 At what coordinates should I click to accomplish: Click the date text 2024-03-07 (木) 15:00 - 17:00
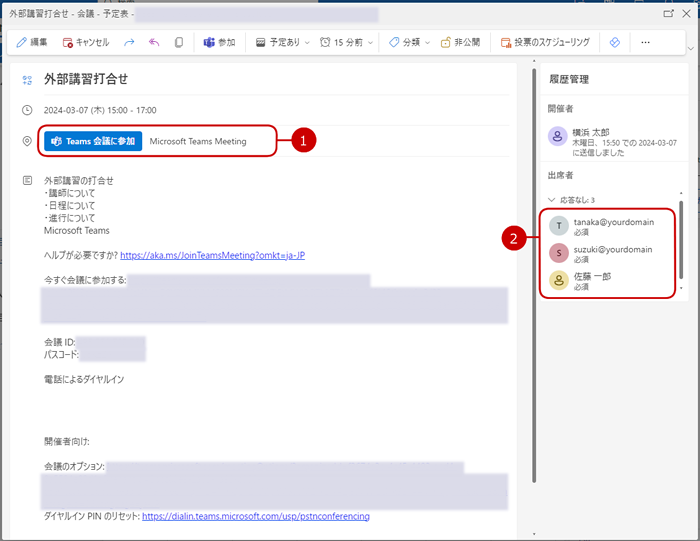(100, 110)
